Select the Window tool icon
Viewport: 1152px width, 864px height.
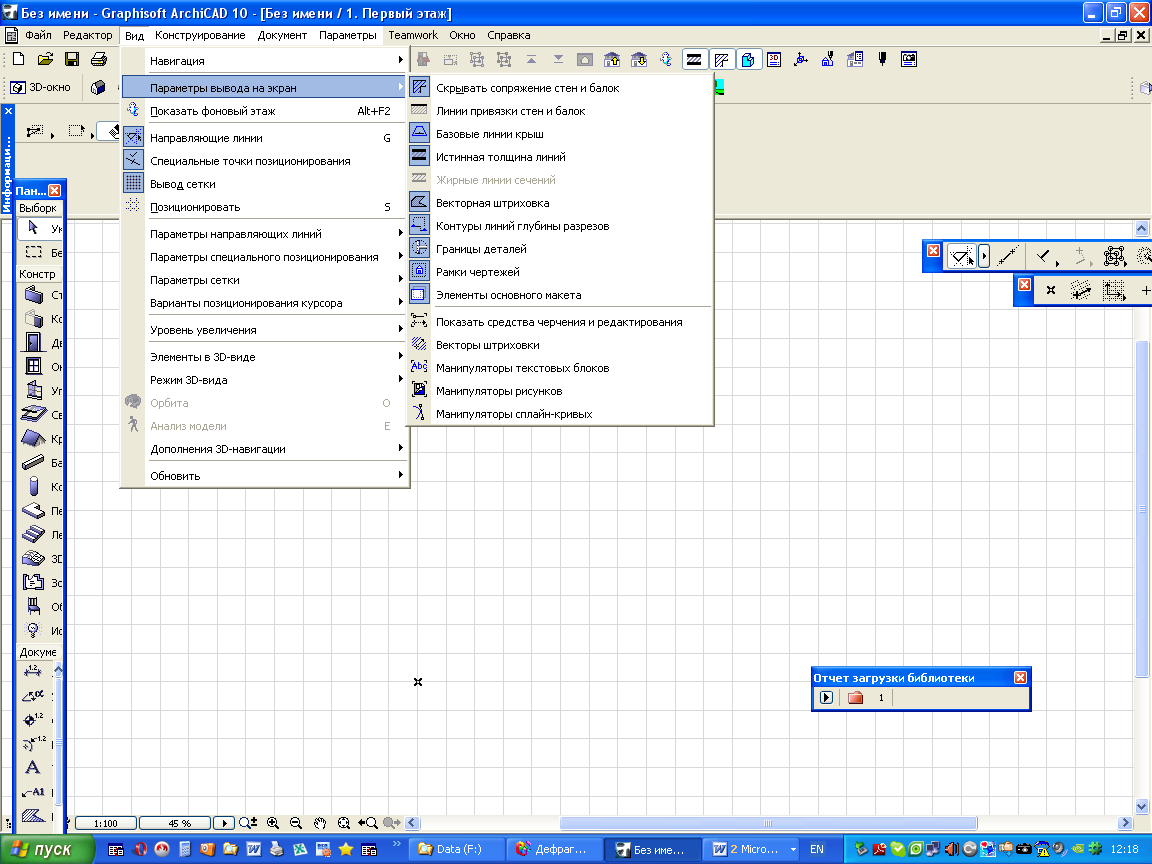(33, 366)
